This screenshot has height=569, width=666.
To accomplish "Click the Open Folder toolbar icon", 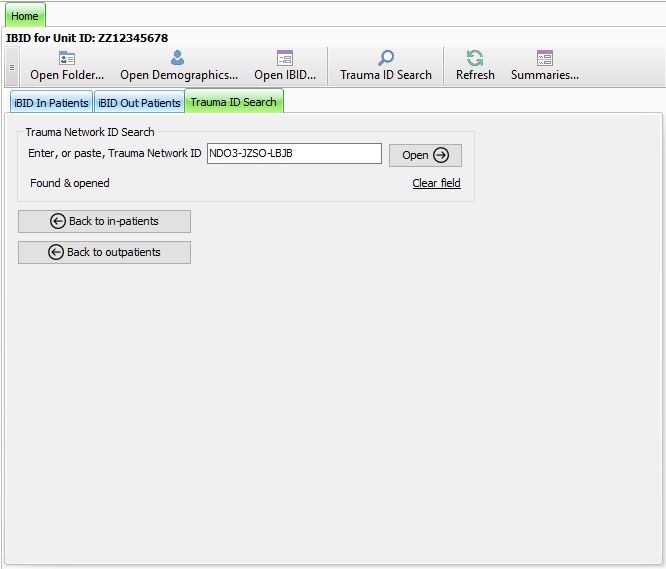I will click(67, 58).
